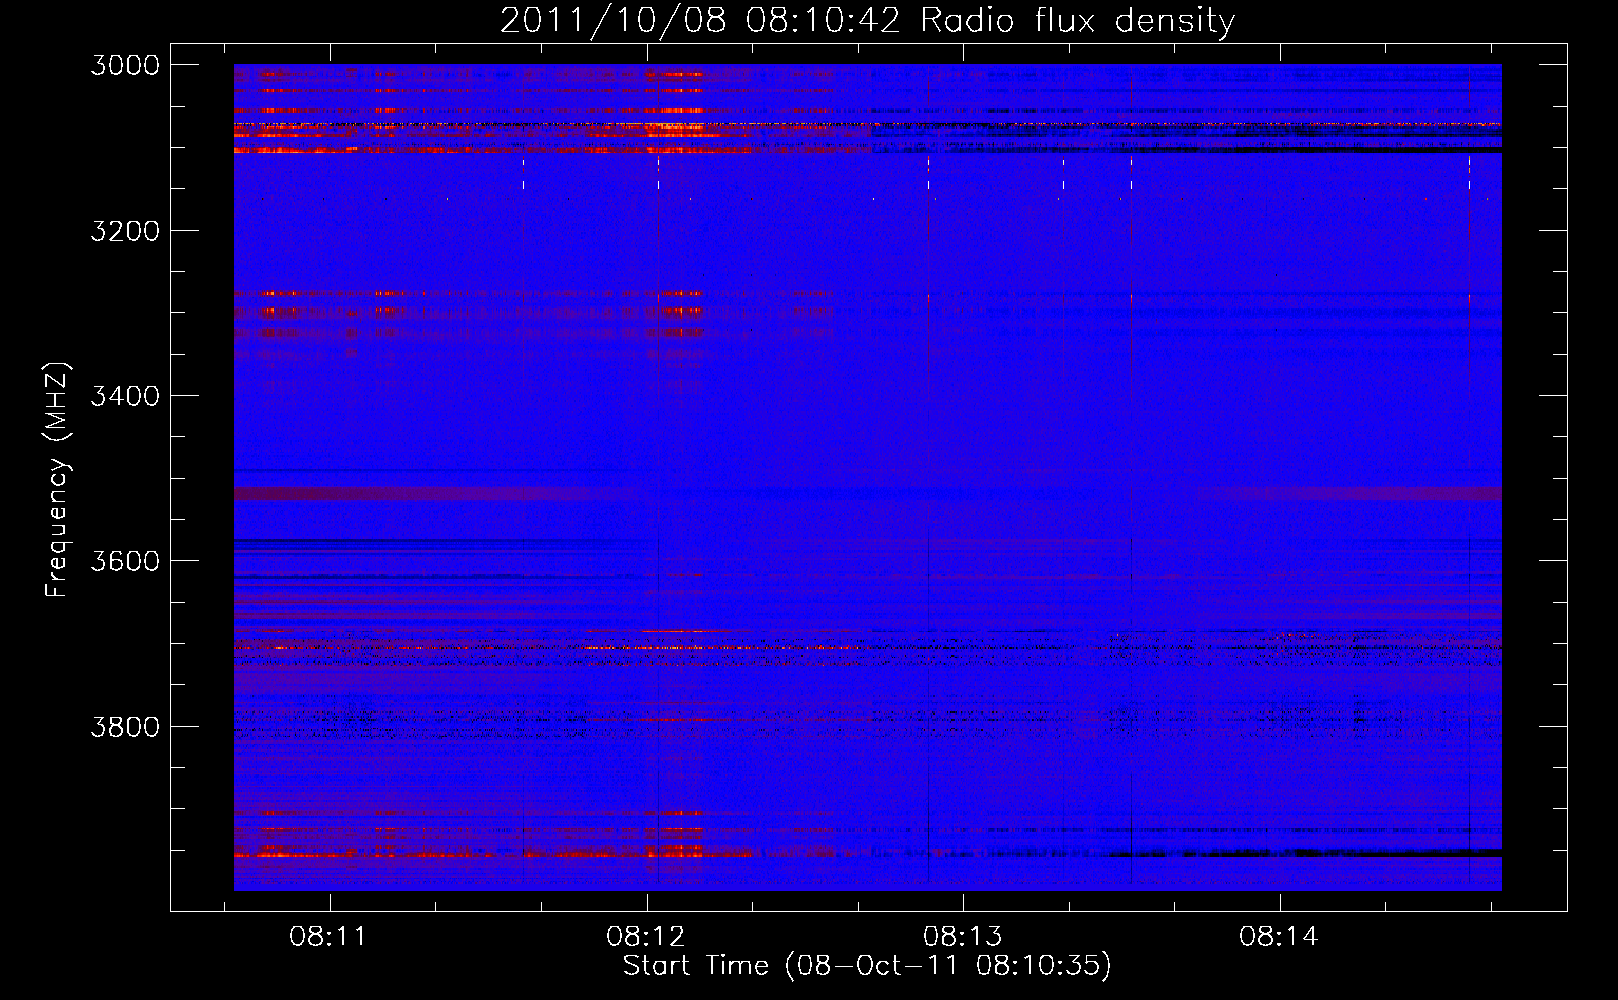The height and width of the screenshot is (1000, 1618).
Task: Click the 'Start Time (08-Oct-11 08:10:35)' axis title
Action: point(867,966)
